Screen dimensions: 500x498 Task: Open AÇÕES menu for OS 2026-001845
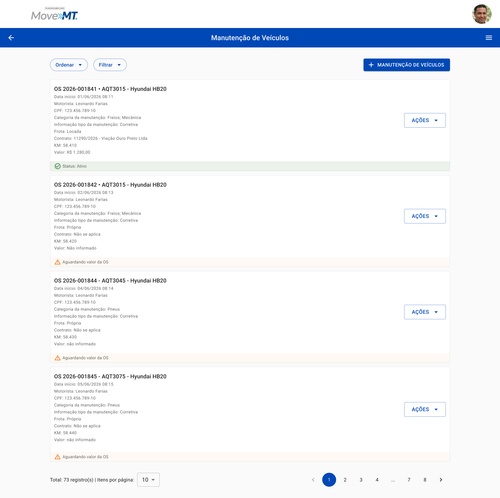425,409
